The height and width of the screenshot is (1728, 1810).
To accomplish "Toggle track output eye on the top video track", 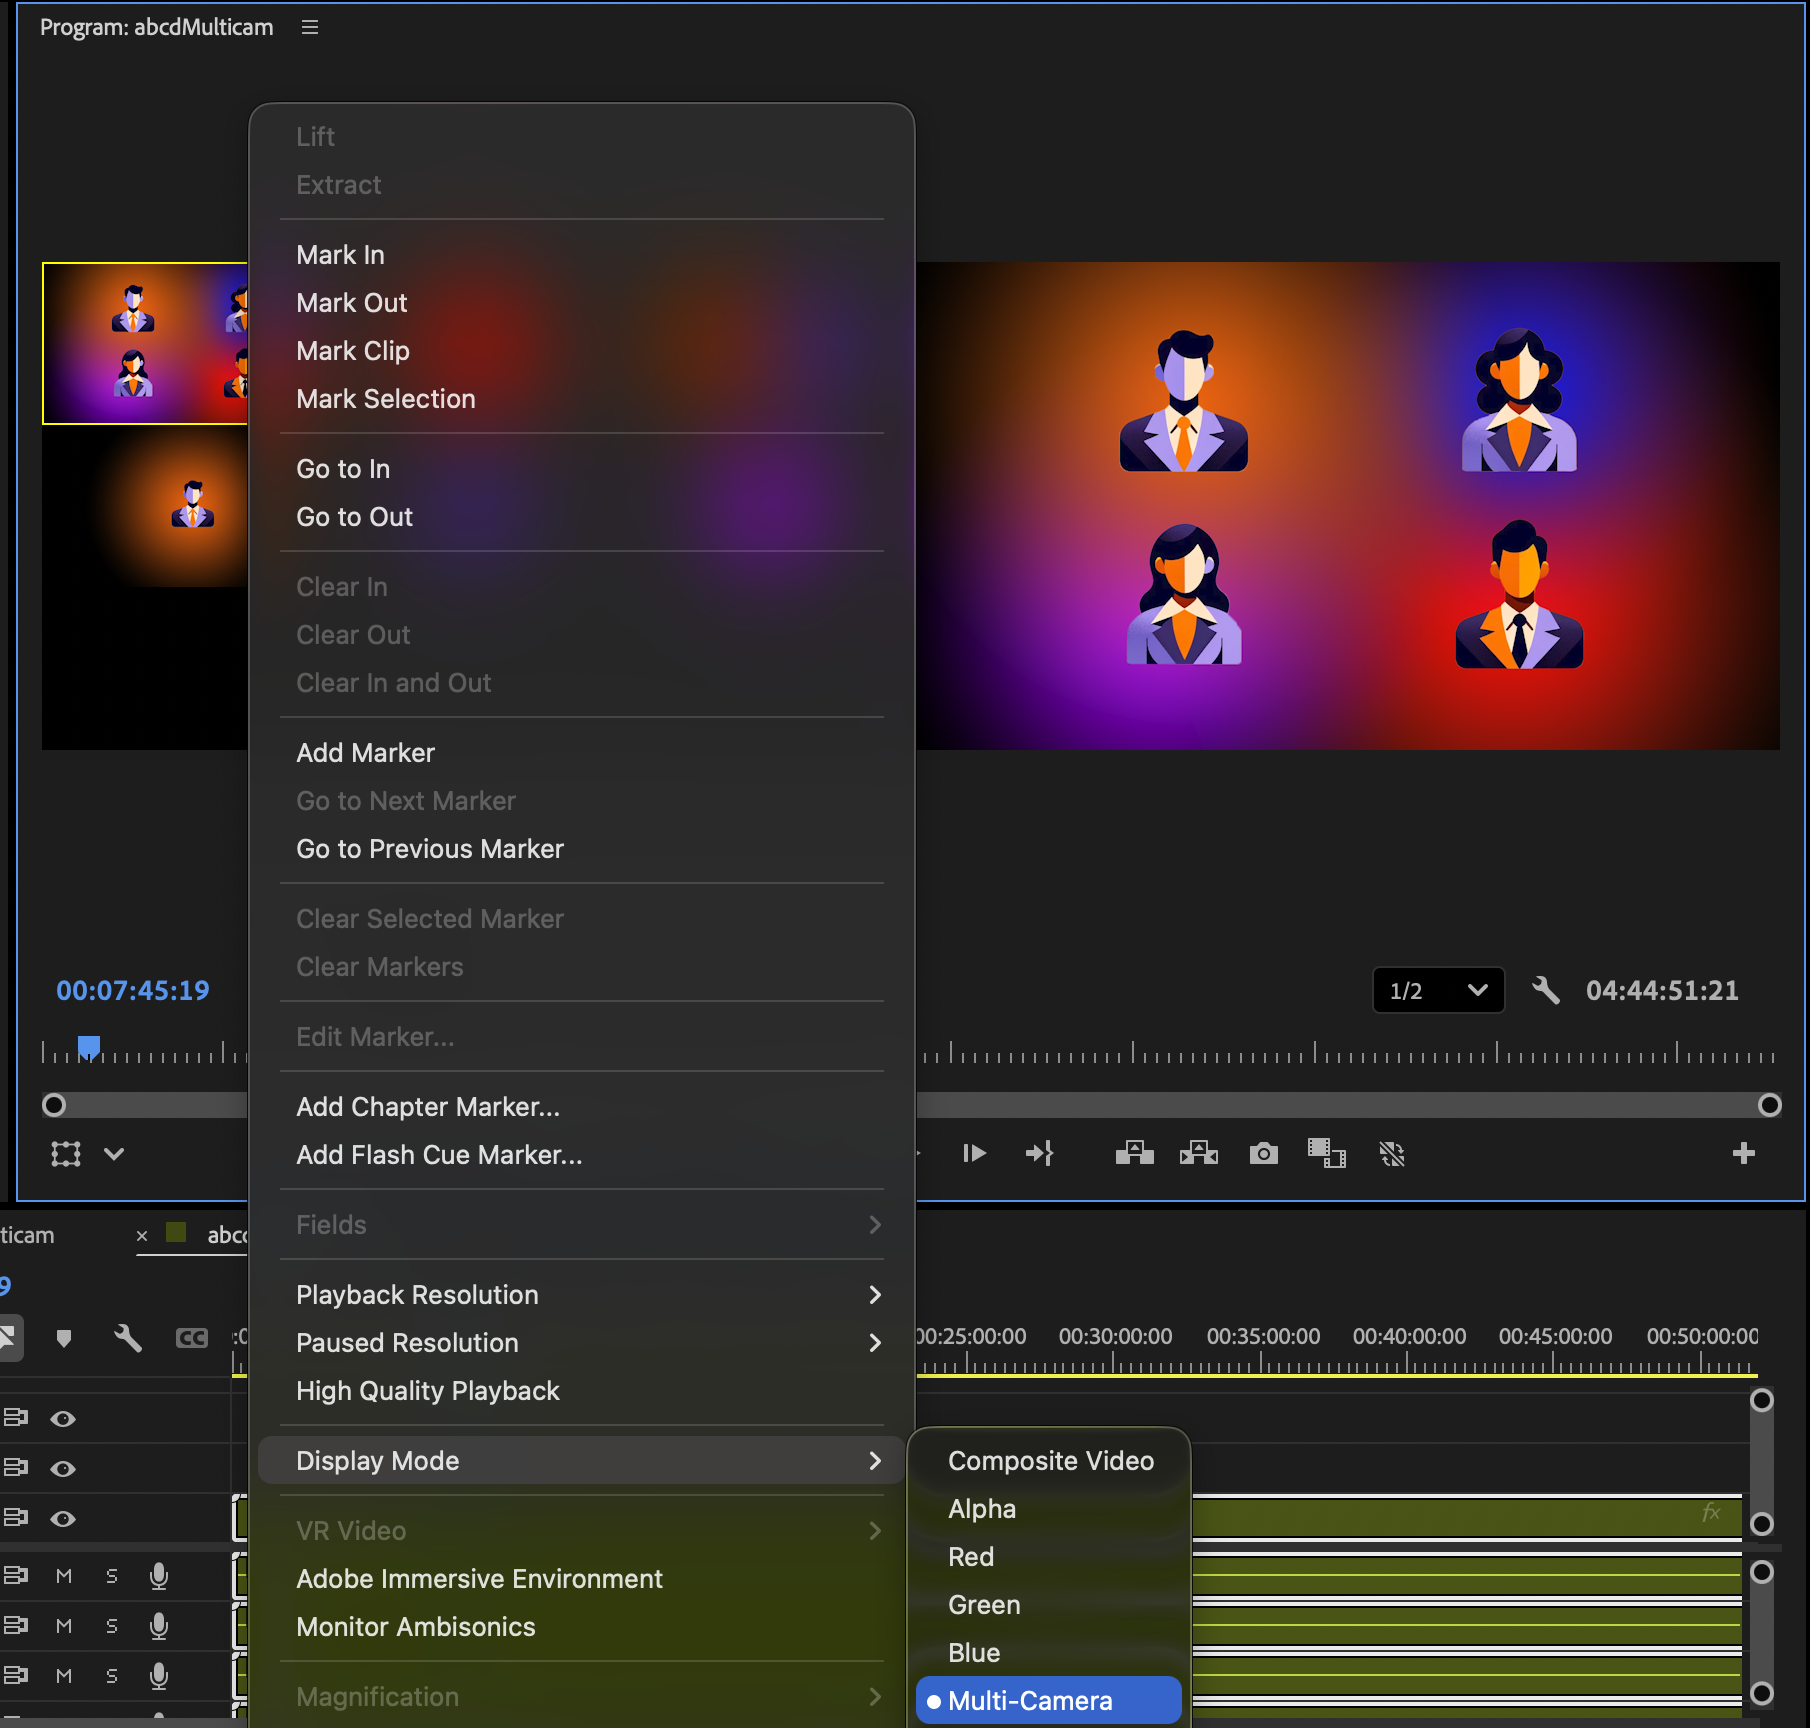I will [x=64, y=1417].
